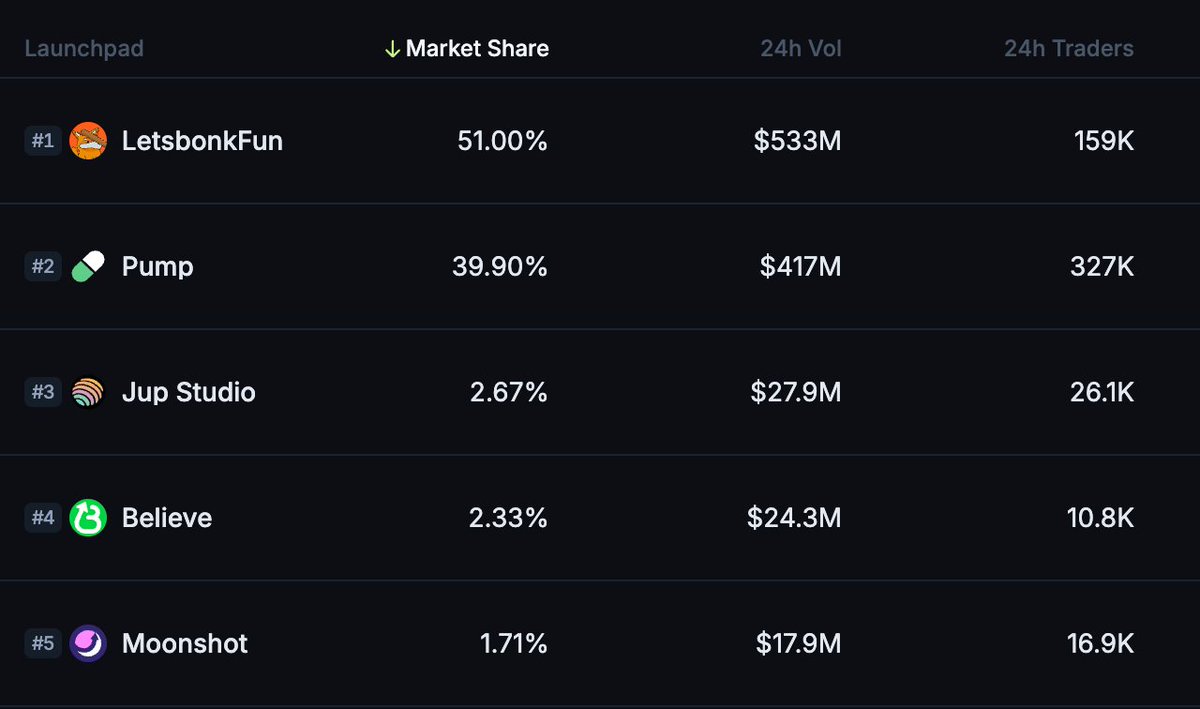Click the LetsbonkFun fox logo

click(89, 141)
